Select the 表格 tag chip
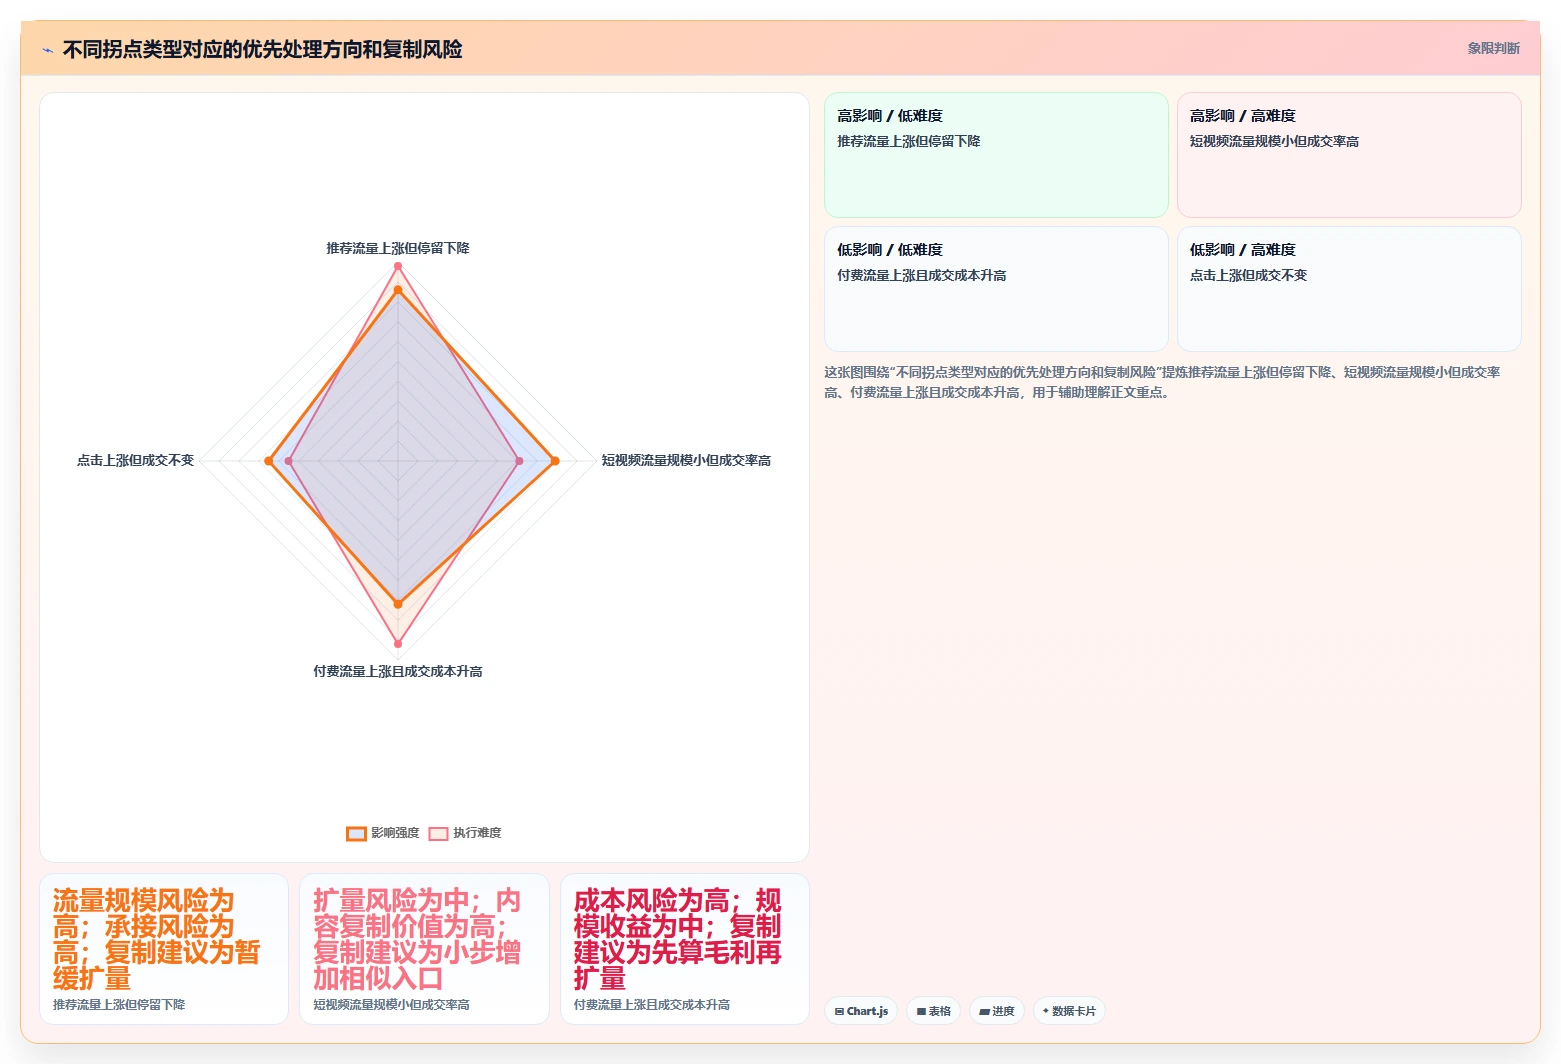The image size is (1561, 1064). pos(933,1011)
